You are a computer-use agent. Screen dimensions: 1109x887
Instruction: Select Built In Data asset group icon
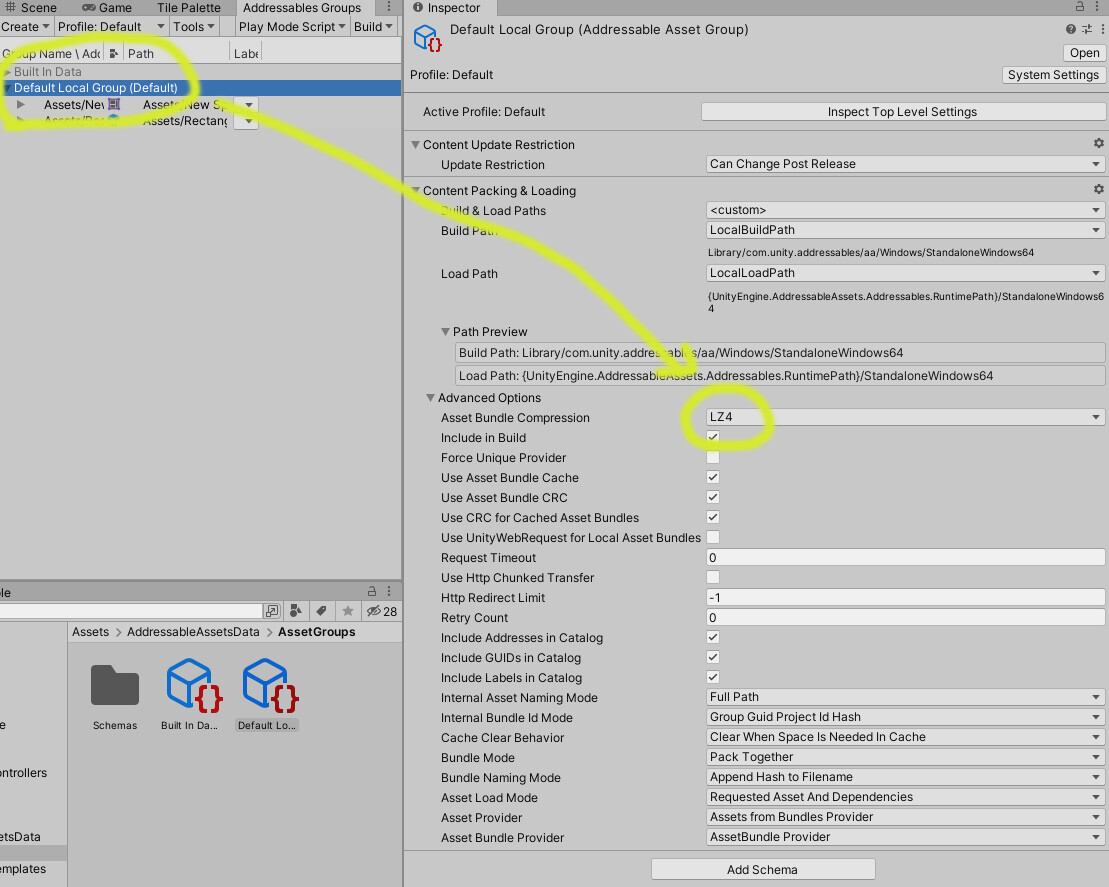click(x=193, y=685)
